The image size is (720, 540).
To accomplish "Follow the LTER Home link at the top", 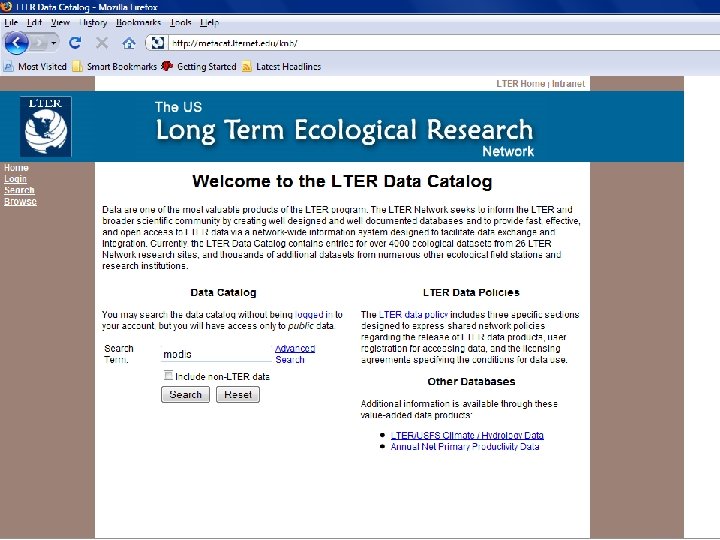I will 520,84.
